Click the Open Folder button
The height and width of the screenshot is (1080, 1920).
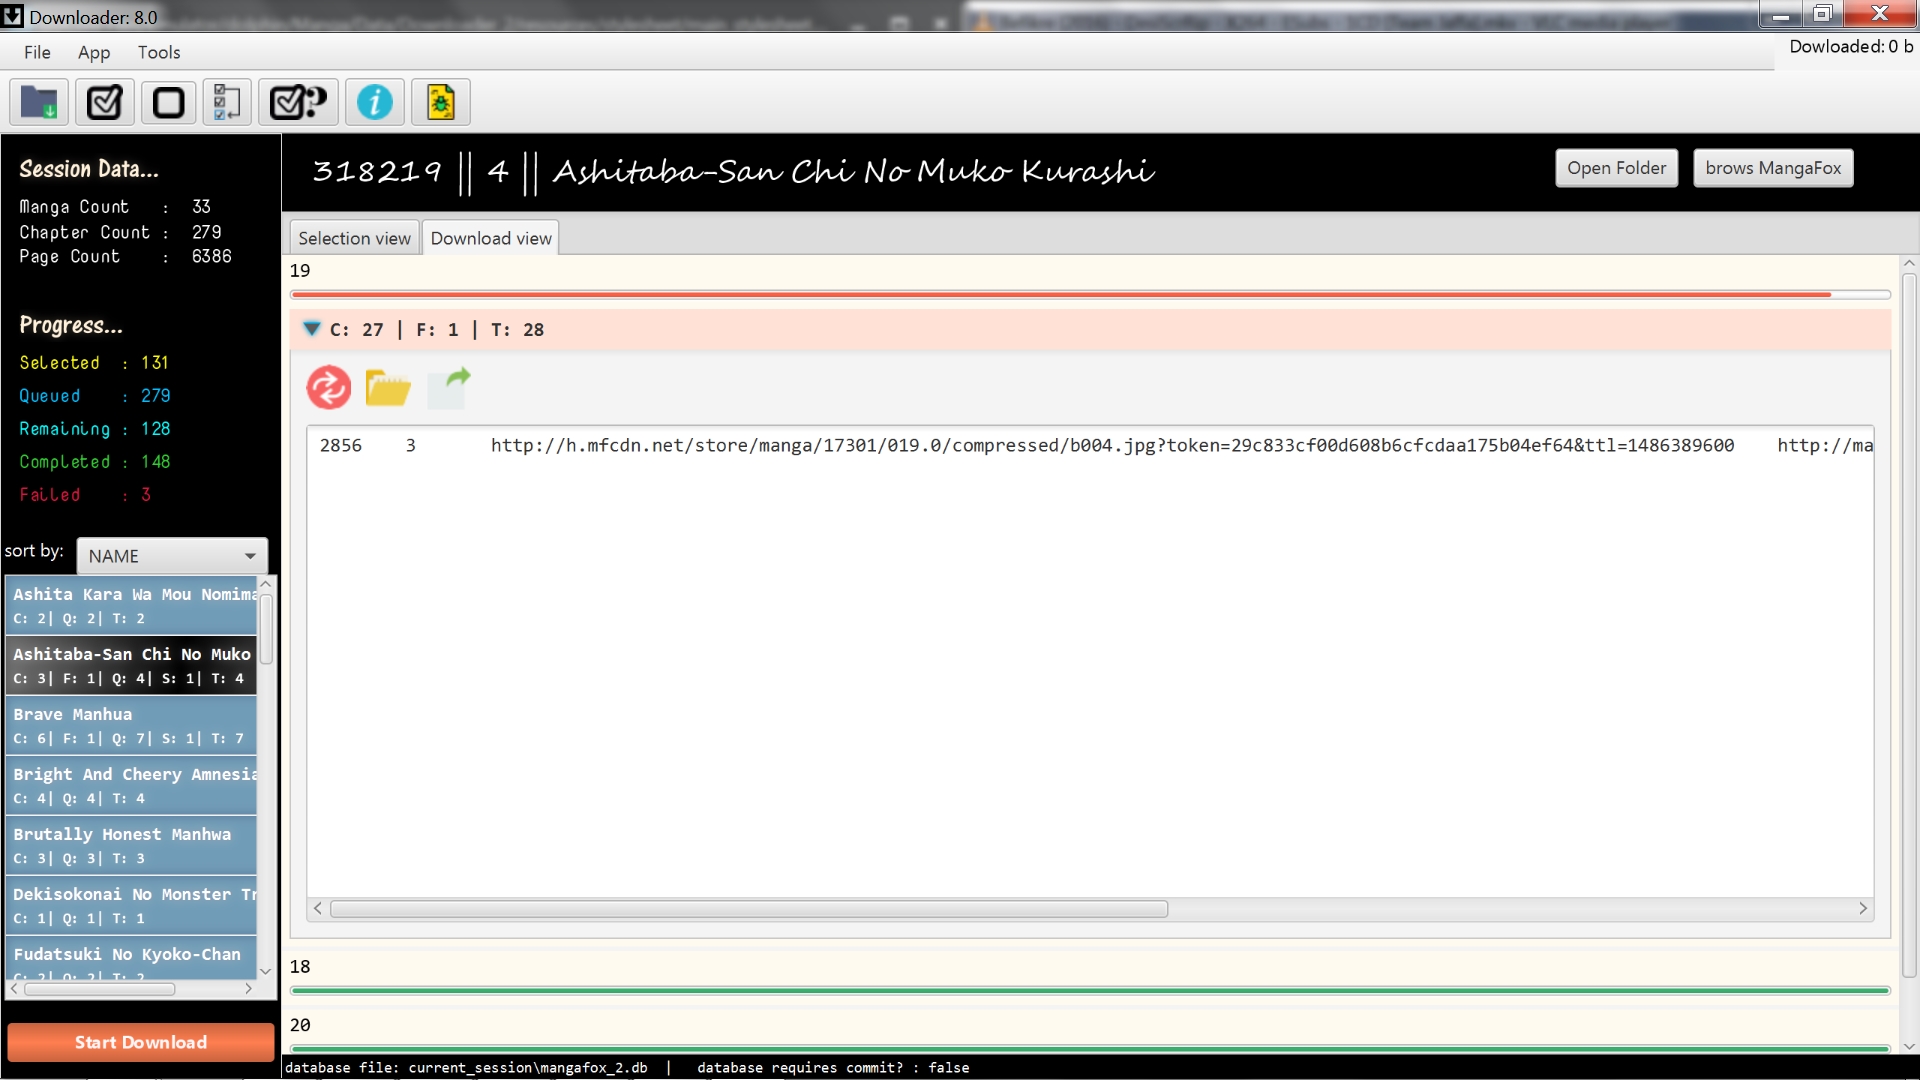pyautogui.click(x=1616, y=168)
